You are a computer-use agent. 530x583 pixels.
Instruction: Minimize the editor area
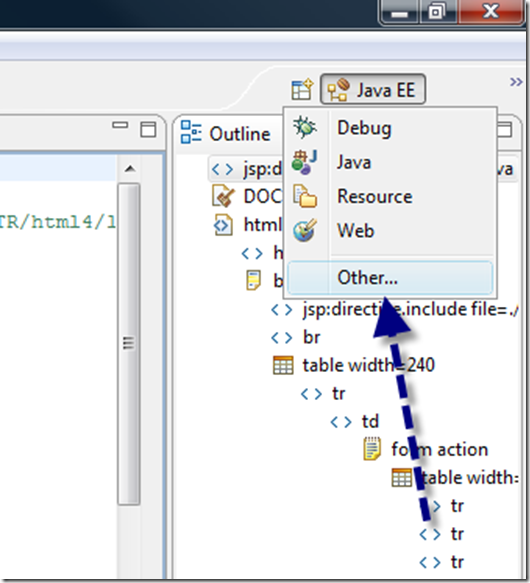[x=120, y=125]
